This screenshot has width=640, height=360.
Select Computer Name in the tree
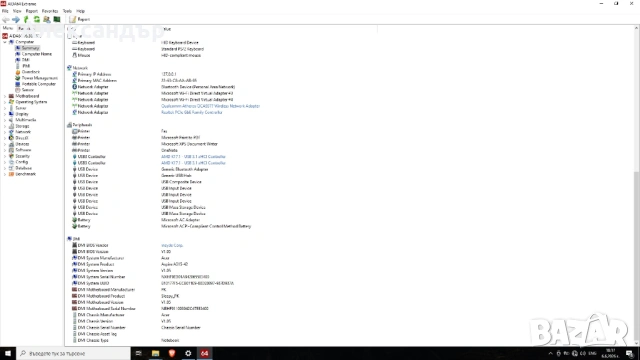tap(36, 54)
